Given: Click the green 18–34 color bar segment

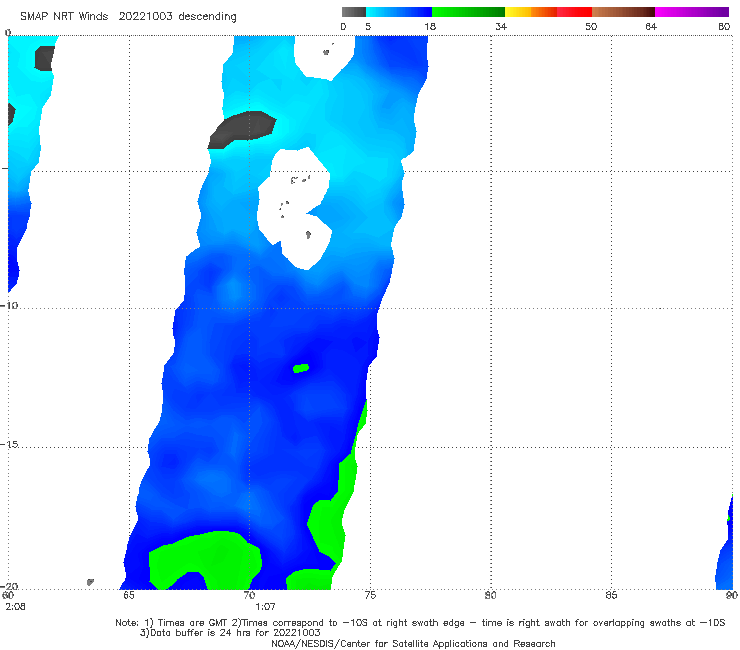Looking at the screenshot, I should (468, 12).
